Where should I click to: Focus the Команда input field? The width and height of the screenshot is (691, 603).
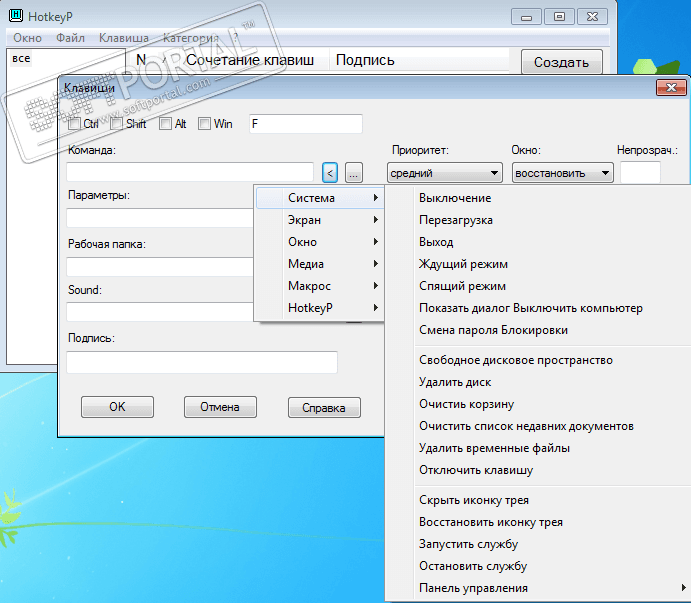190,172
